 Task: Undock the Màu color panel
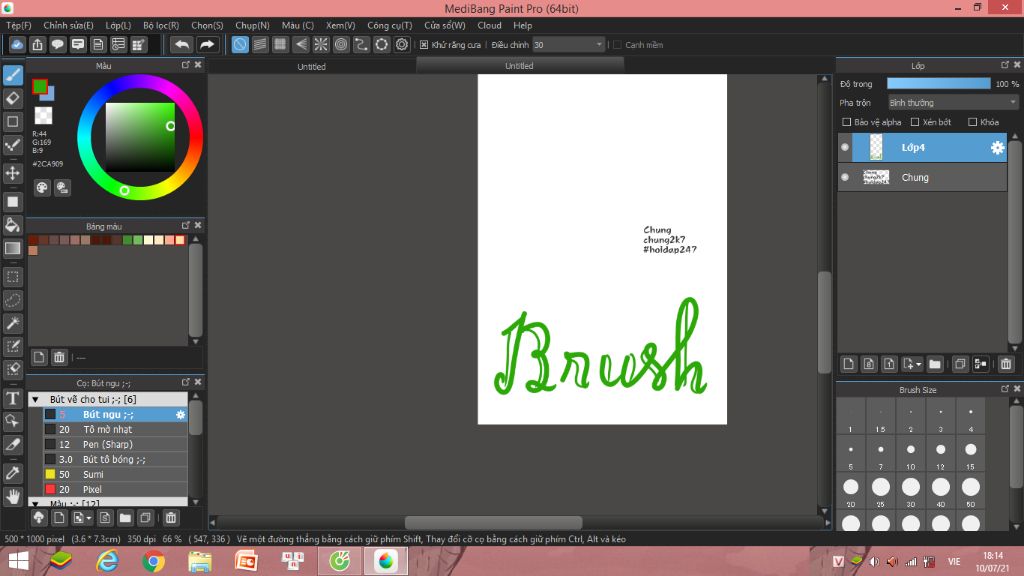click(x=185, y=65)
